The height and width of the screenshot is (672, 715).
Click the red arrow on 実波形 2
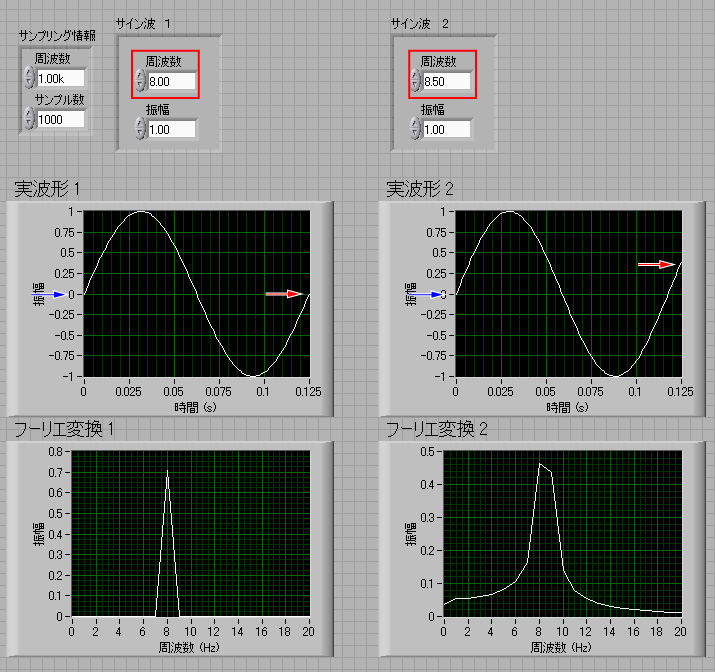656,264
